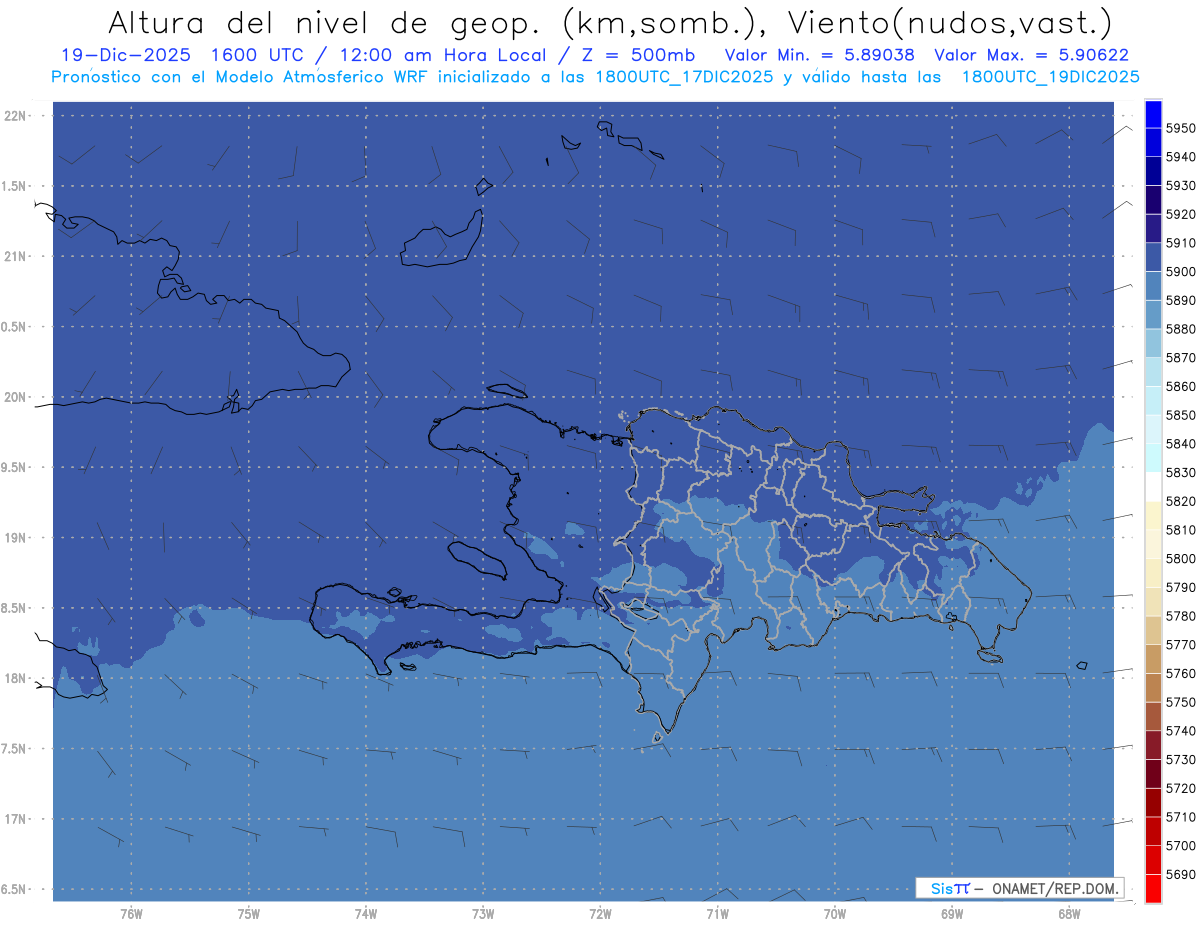Click the 72W longitude axis label

(x=600, y=914)
